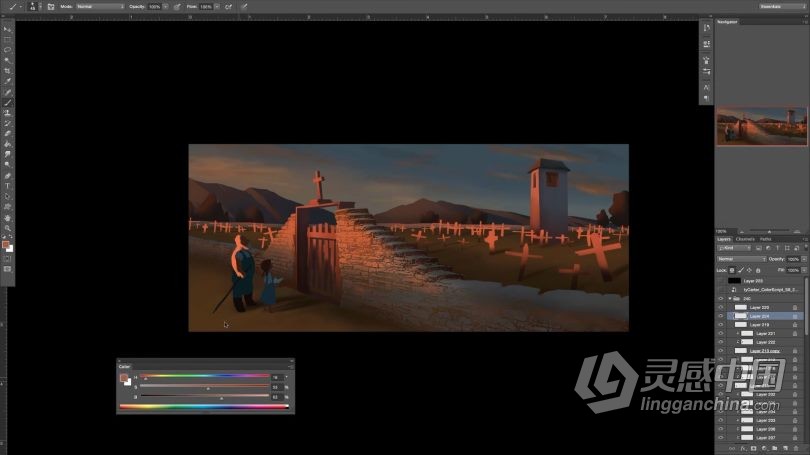Select the Path Selection tool
The image size is (810, 455).
[7, 196]
